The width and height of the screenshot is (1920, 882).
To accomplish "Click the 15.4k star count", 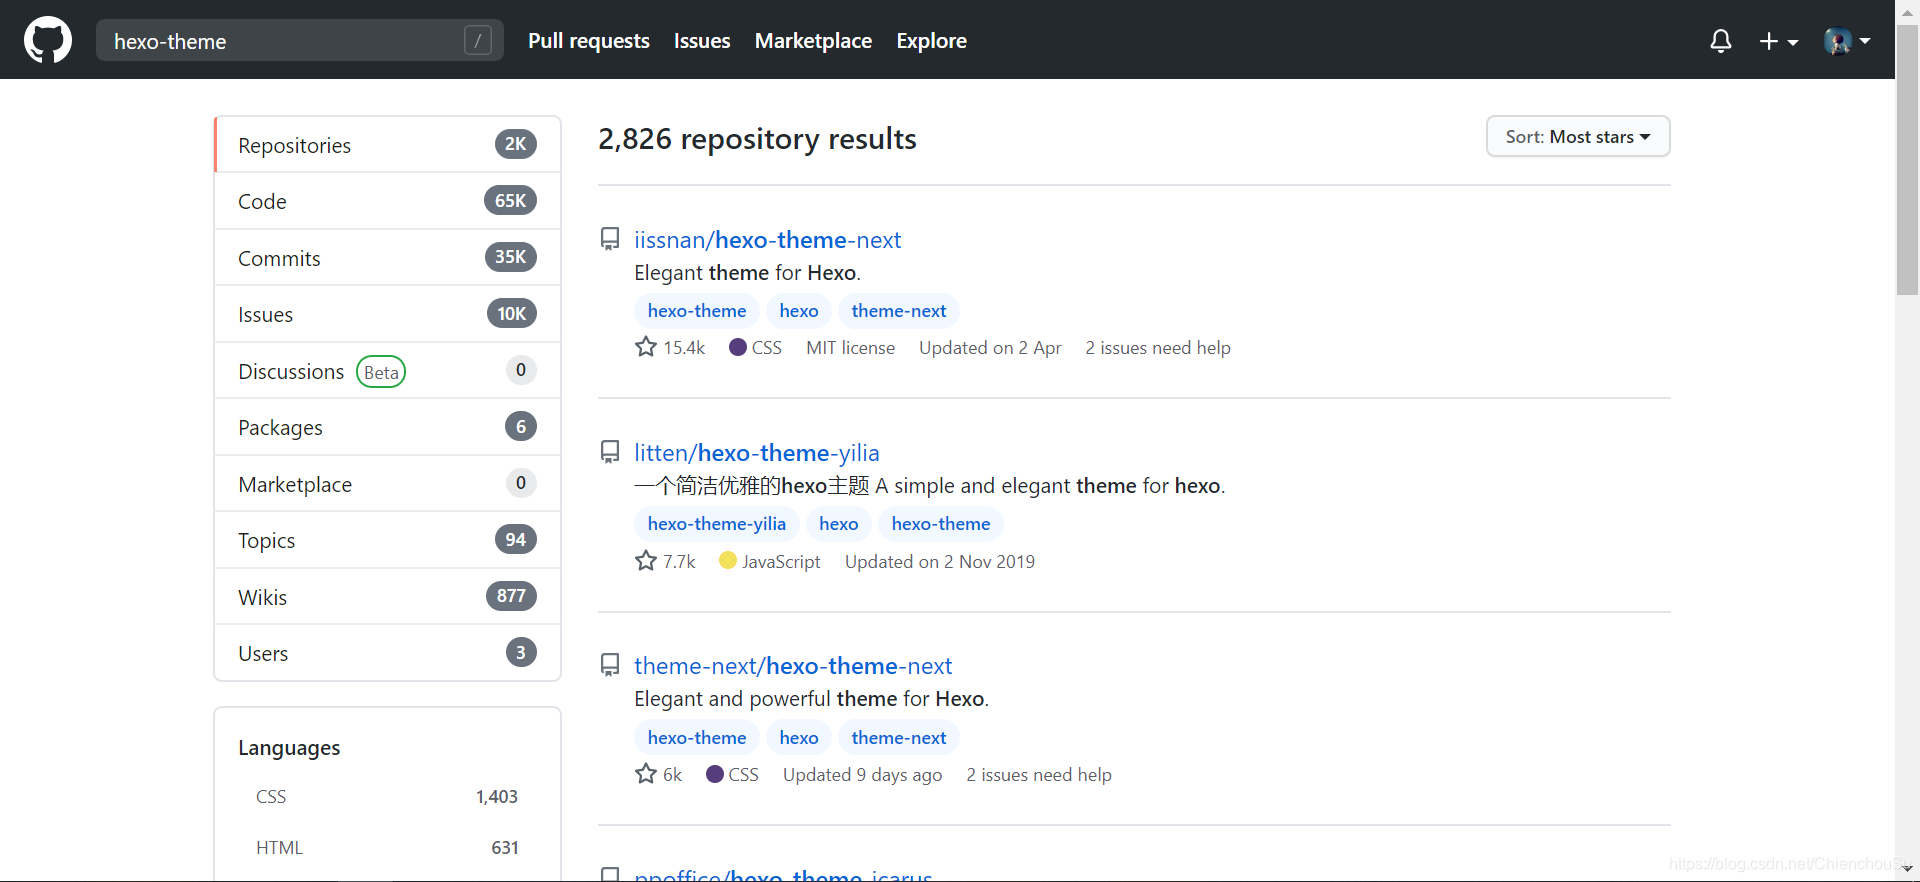I will click(671, 347).
